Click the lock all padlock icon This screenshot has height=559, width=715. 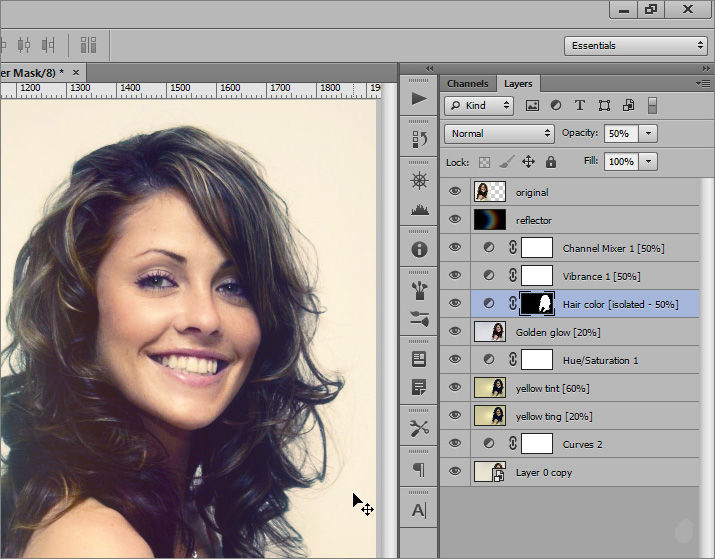(x=551, y=162)
